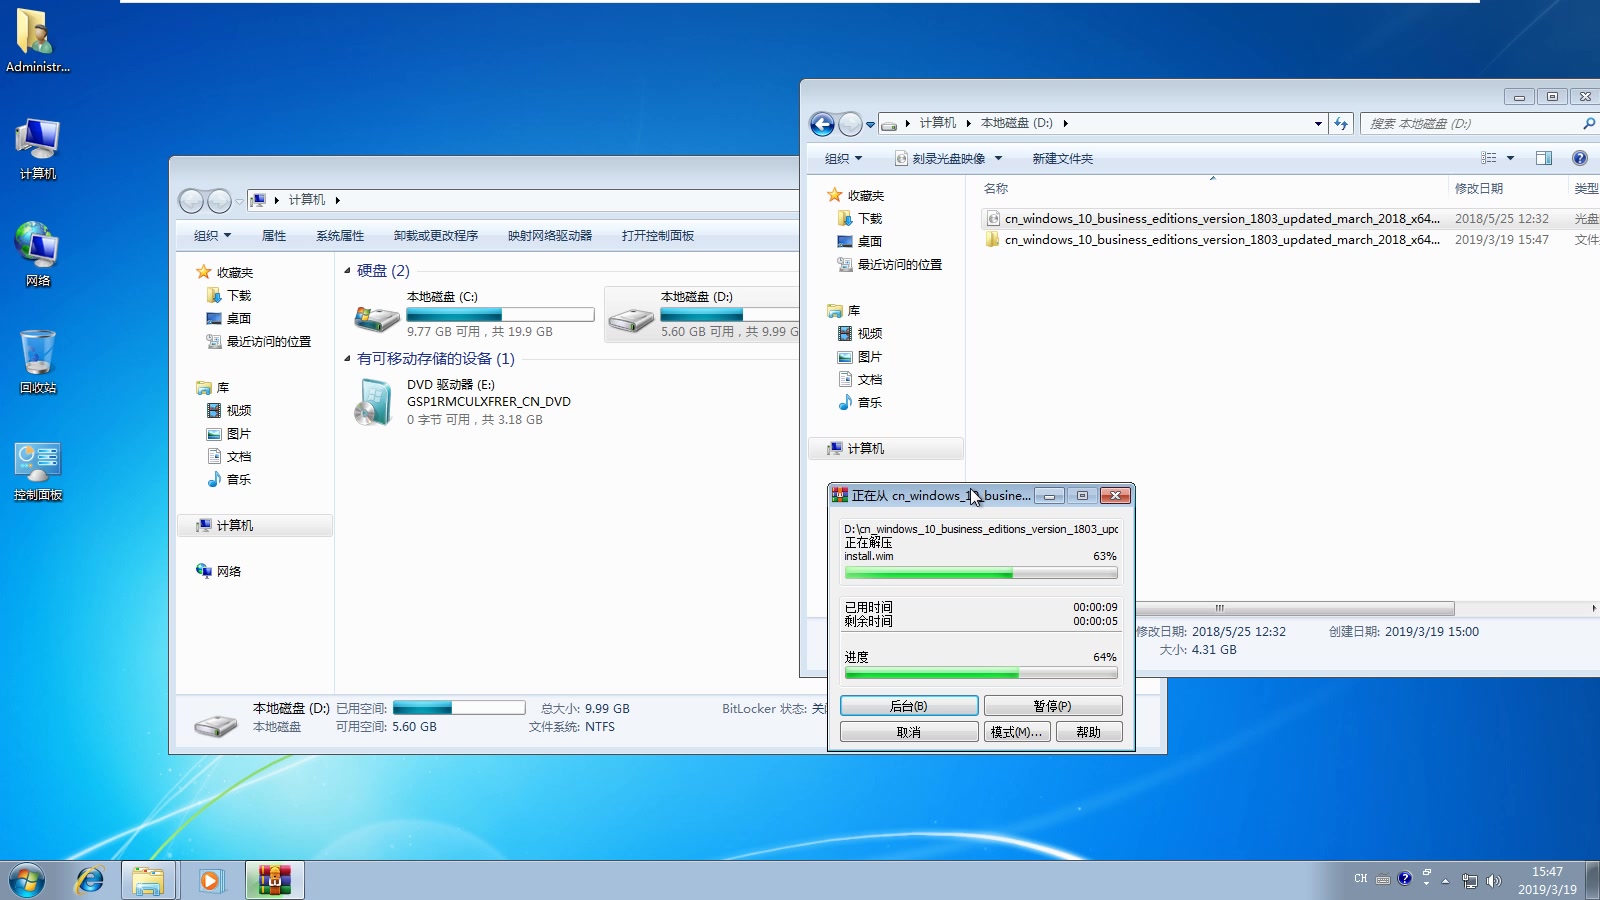Show hidden tray icons with the up arrow
The width and height of the screenshot is (1600, 900).
click(1444, 880)
